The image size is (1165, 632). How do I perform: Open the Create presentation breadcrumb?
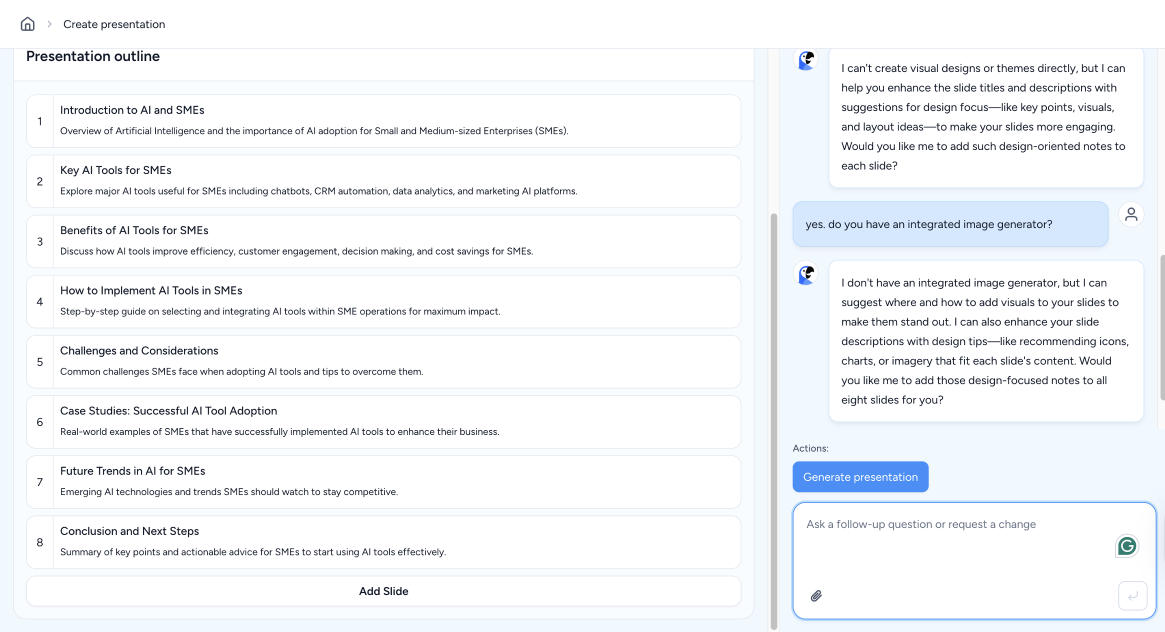coord(114,24)
